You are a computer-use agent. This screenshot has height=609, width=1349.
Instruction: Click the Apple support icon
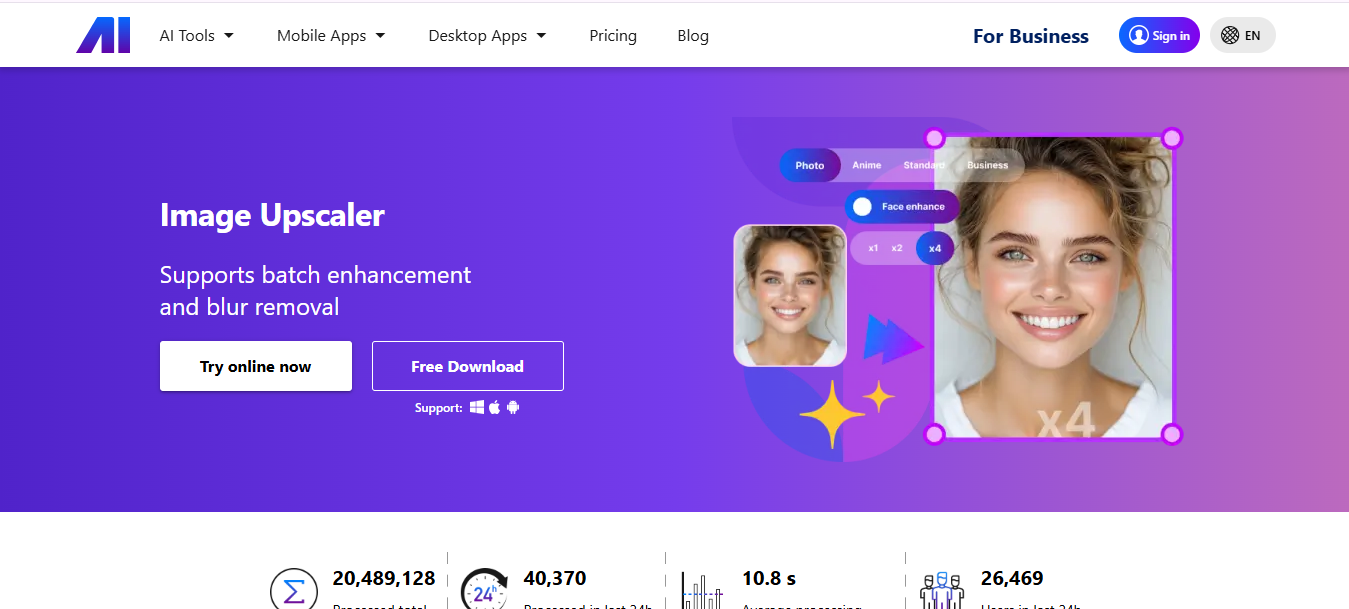pyautogui.click(x=495, y=407)
